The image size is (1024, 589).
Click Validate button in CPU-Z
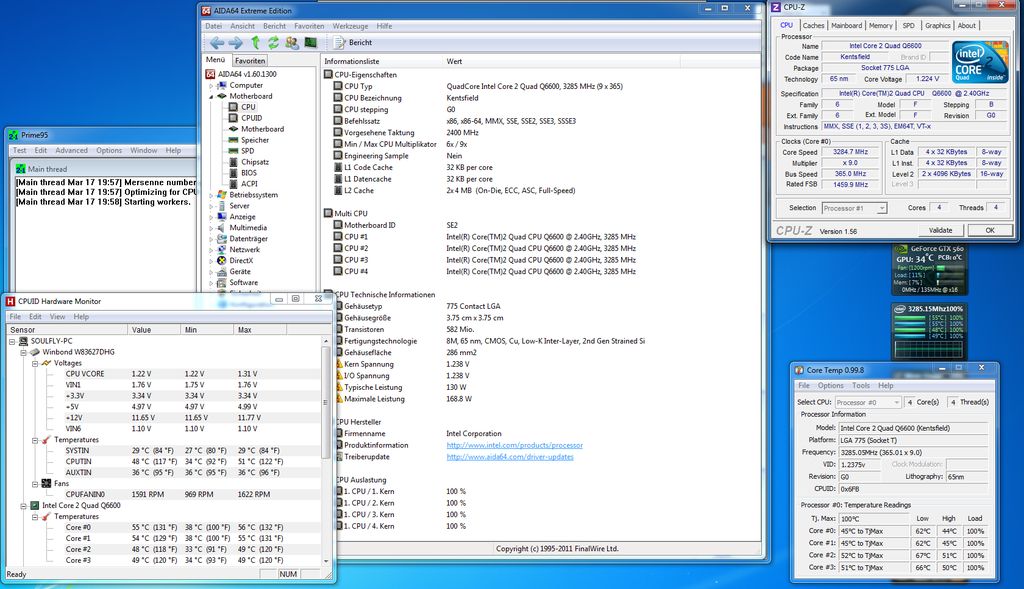[x=940, y=231]
